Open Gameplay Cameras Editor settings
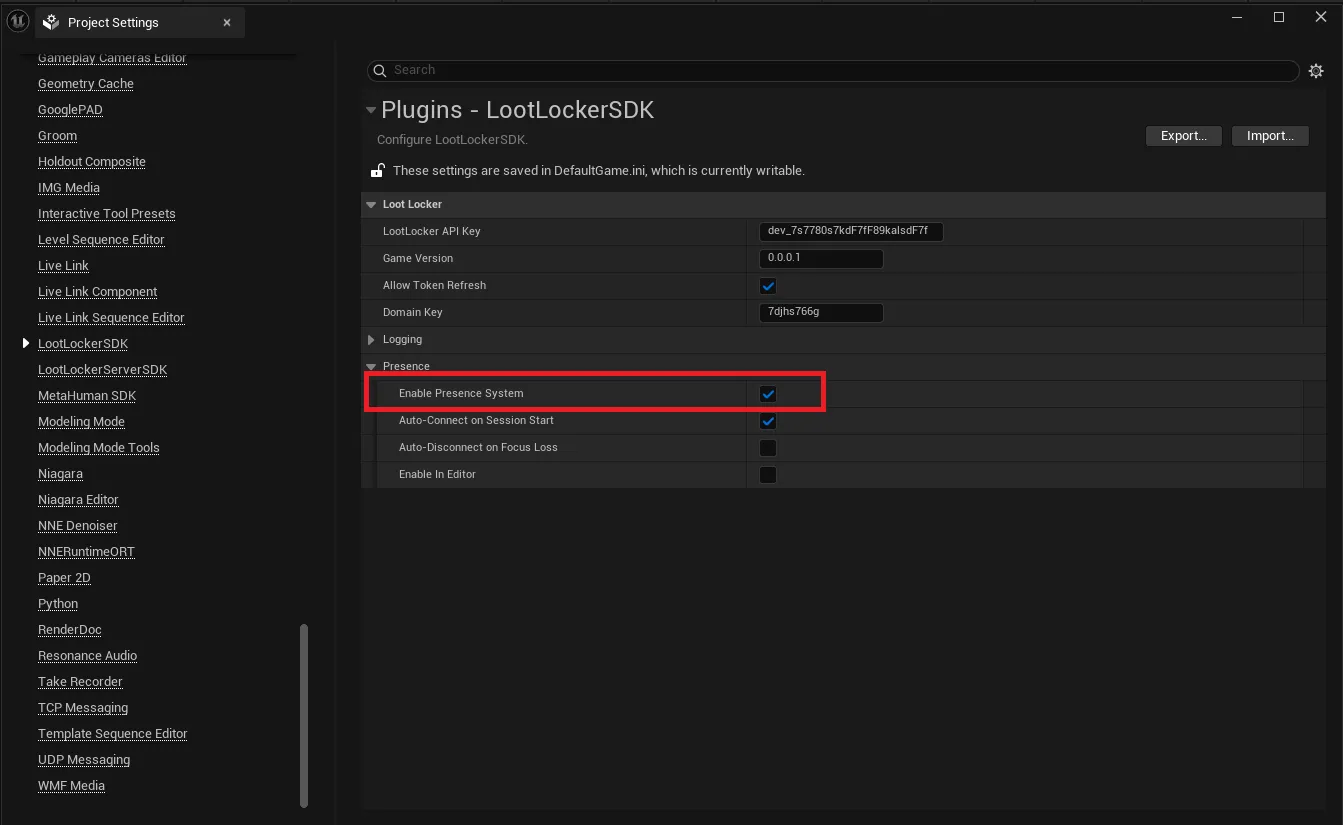This screenshot has height=825, width=1343. pos(112,58)
